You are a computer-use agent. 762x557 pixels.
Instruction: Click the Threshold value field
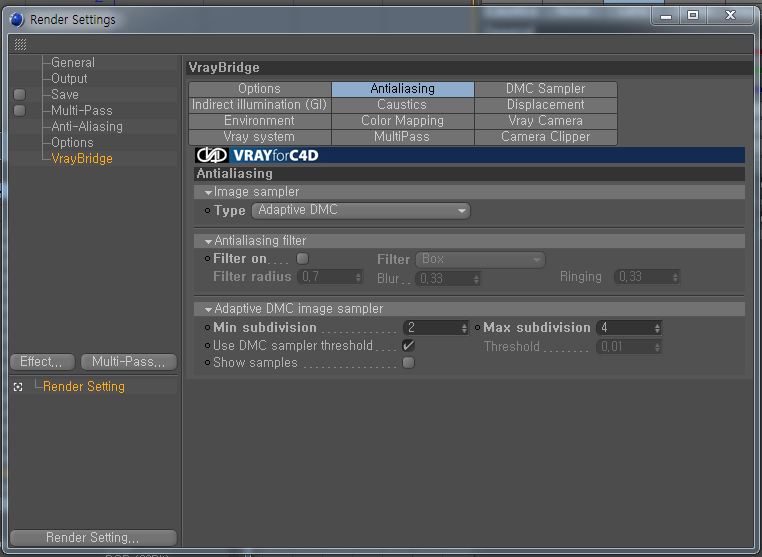pyautogui.click(x=625, y=347)
